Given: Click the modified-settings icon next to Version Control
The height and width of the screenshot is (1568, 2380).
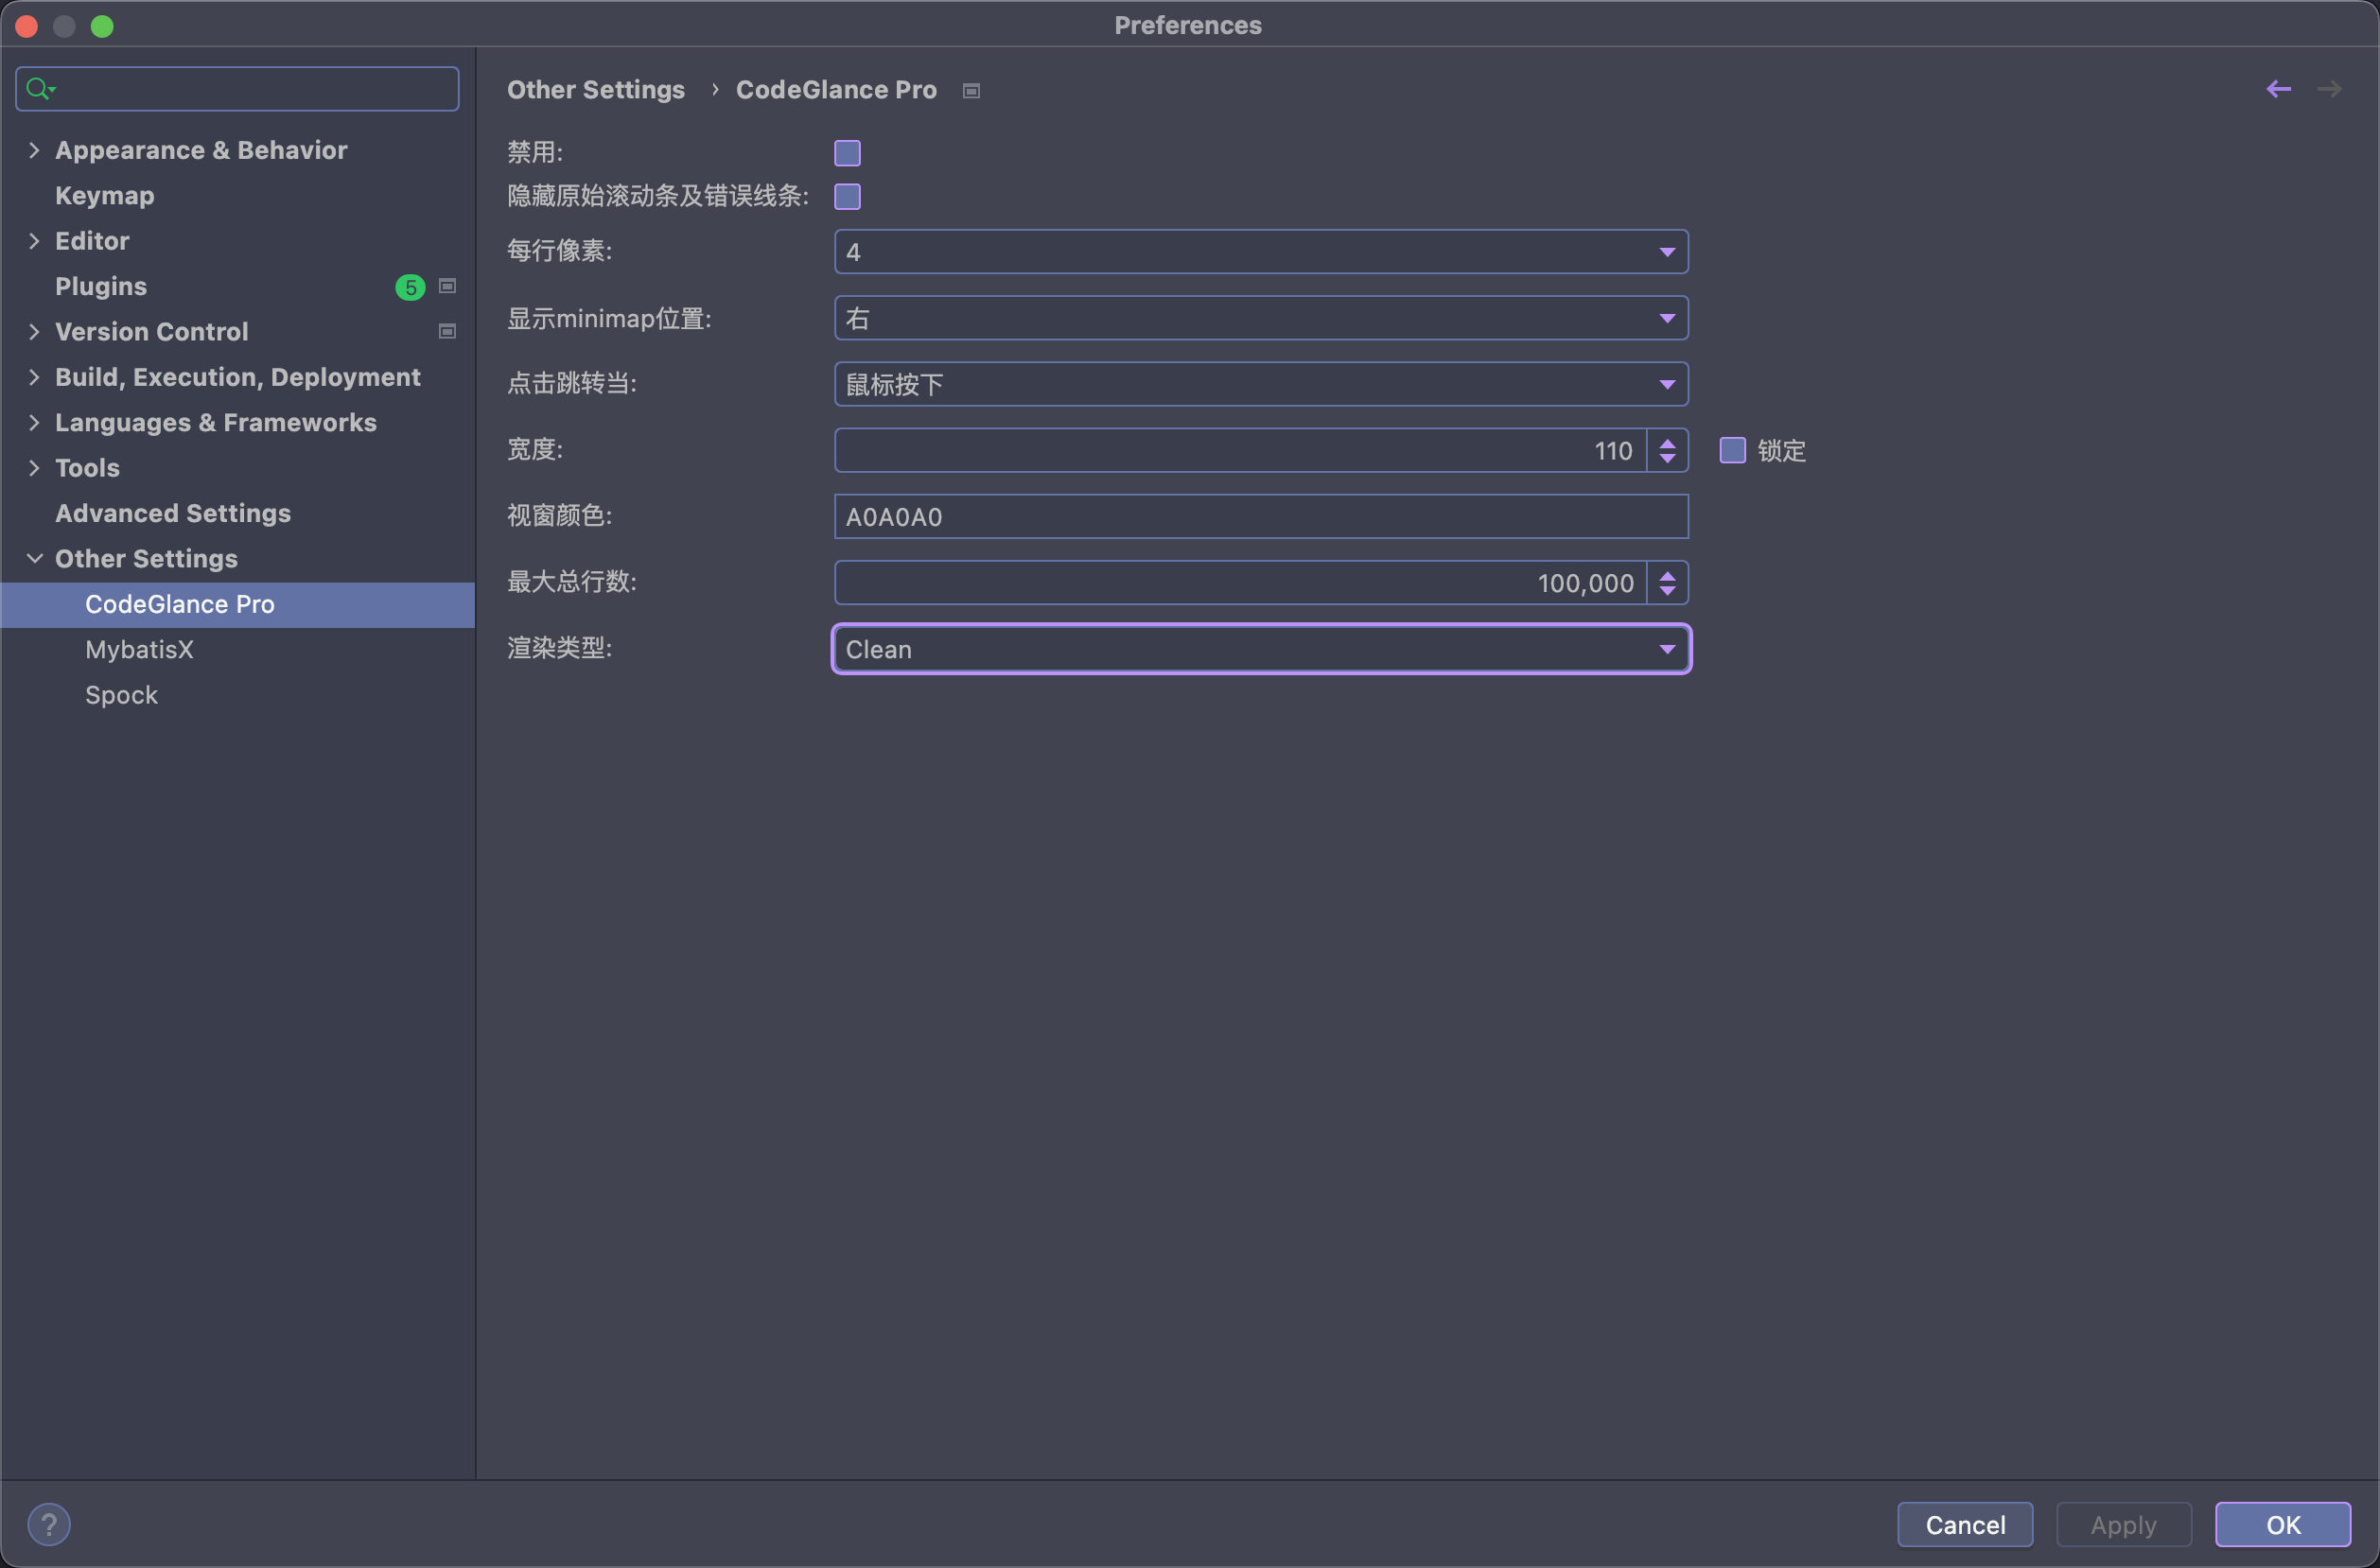Looking at the screenshot, I should tap(446, 331).
